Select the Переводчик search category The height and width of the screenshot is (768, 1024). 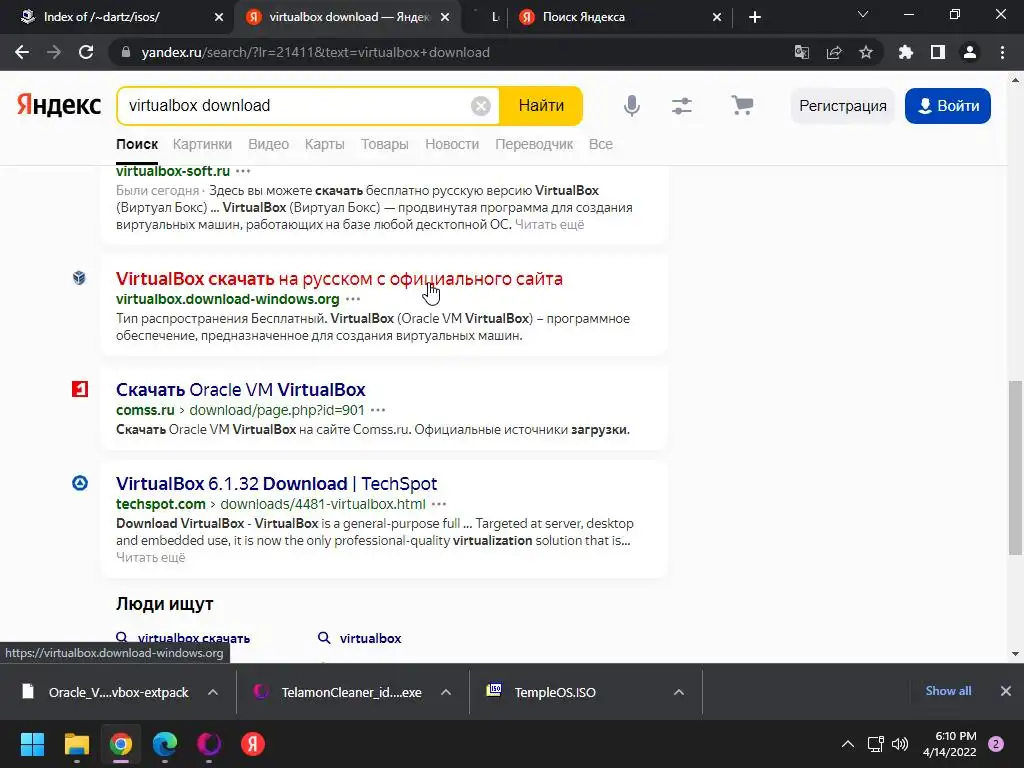tap(534, 144)
